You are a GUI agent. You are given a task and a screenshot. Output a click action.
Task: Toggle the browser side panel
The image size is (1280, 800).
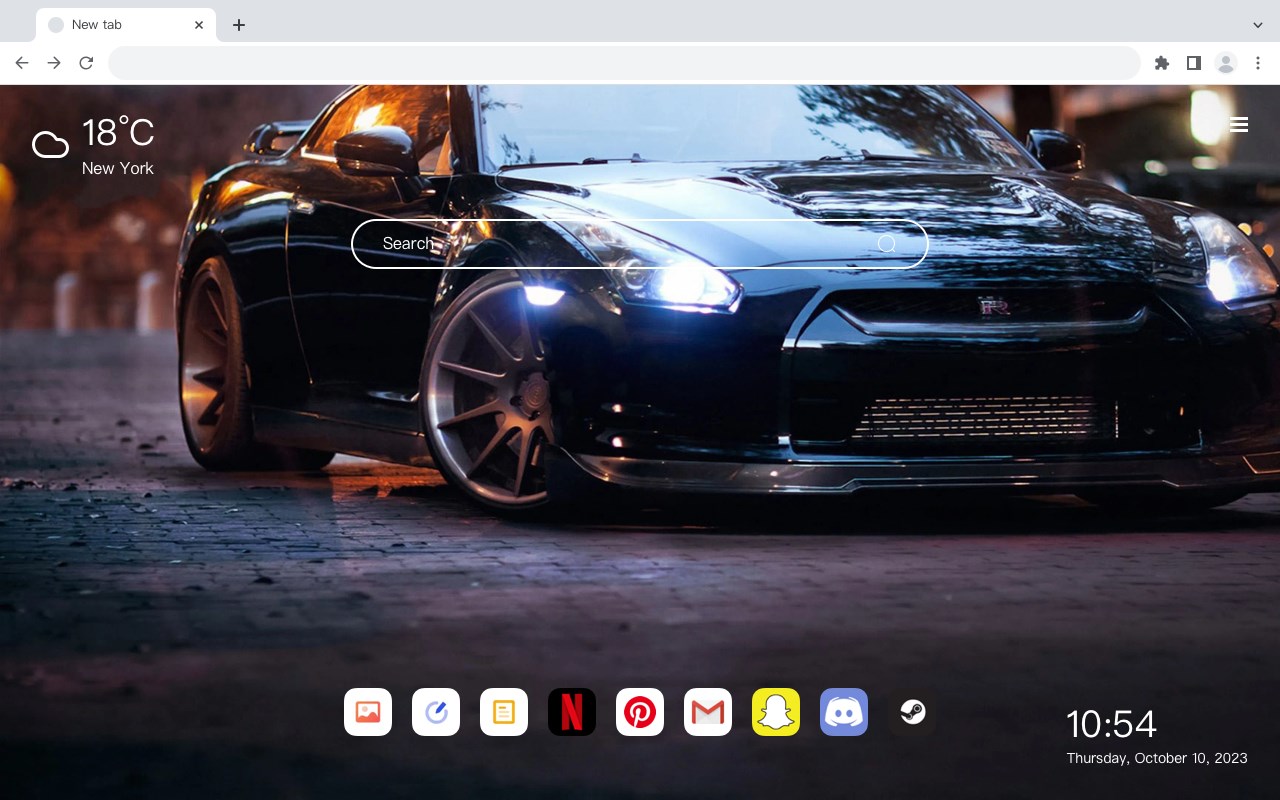(x=1193, y=63)
